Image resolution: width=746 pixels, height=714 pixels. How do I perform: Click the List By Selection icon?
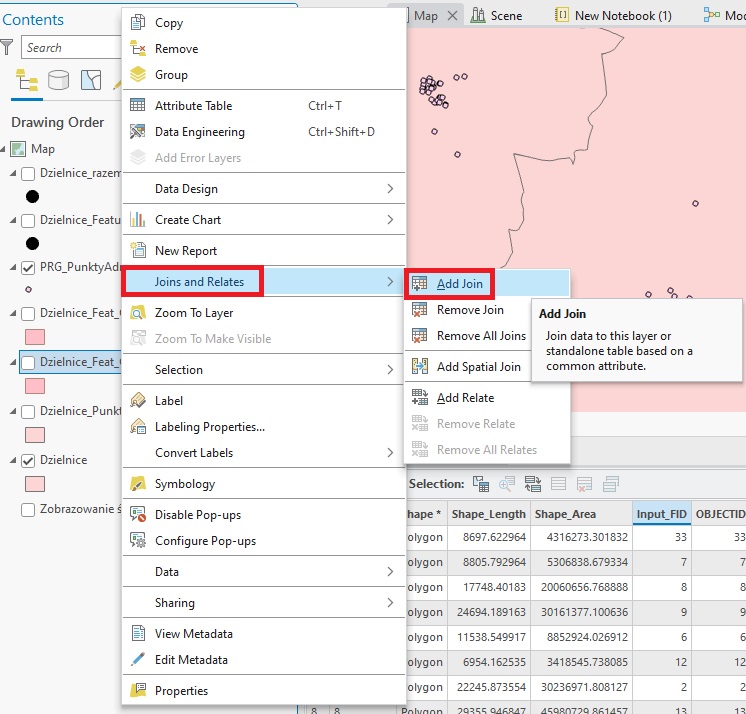(x=91, y=80)
